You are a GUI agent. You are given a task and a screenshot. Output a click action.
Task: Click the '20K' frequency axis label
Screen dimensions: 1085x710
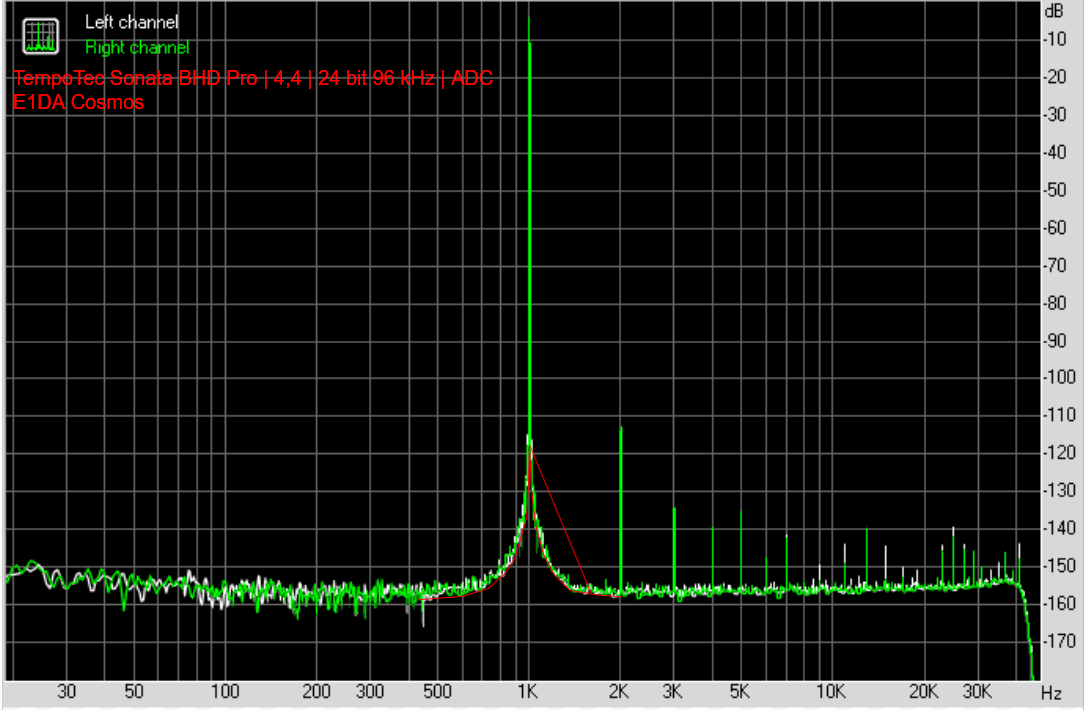[x=923, y=691]
